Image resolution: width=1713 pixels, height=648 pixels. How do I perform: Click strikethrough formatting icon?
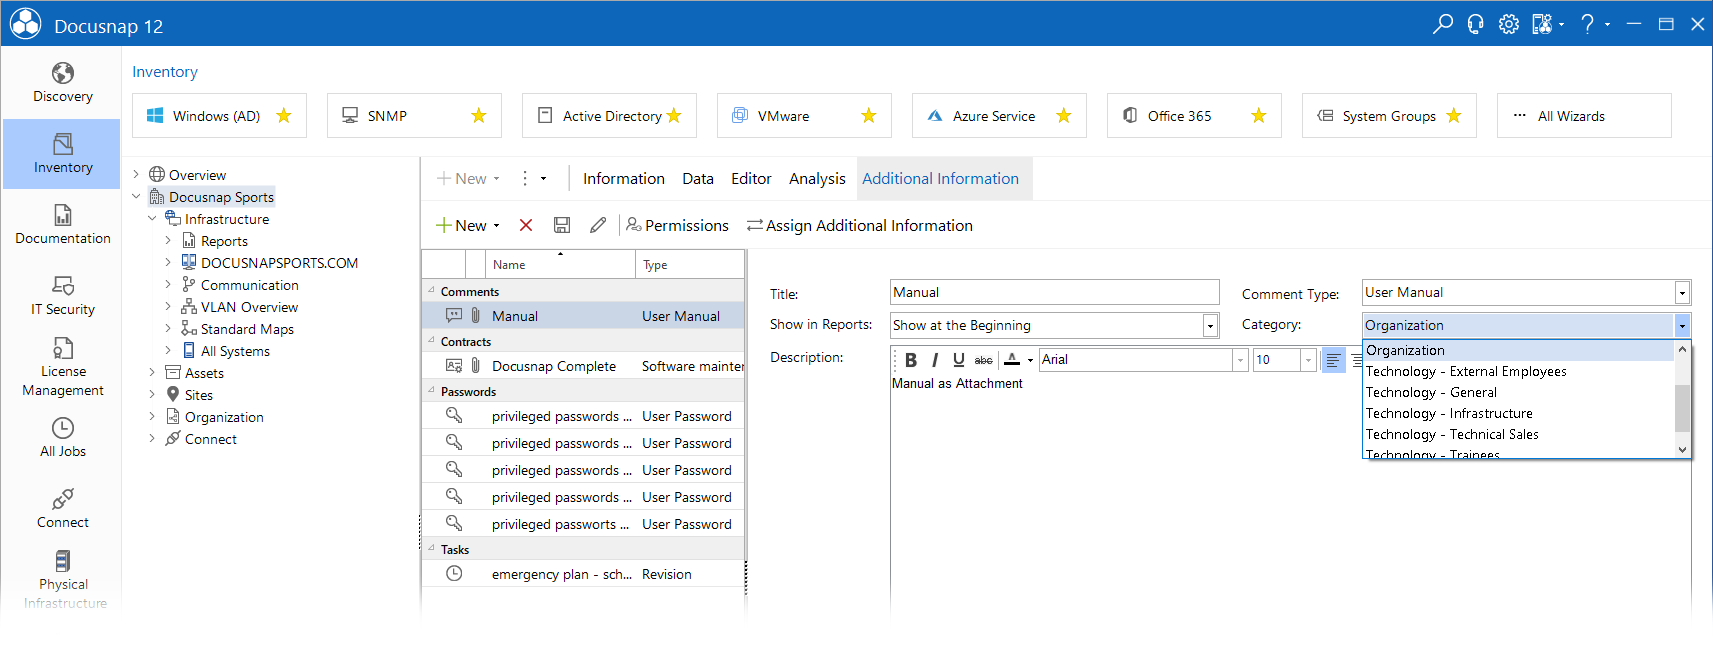[984, 360]
